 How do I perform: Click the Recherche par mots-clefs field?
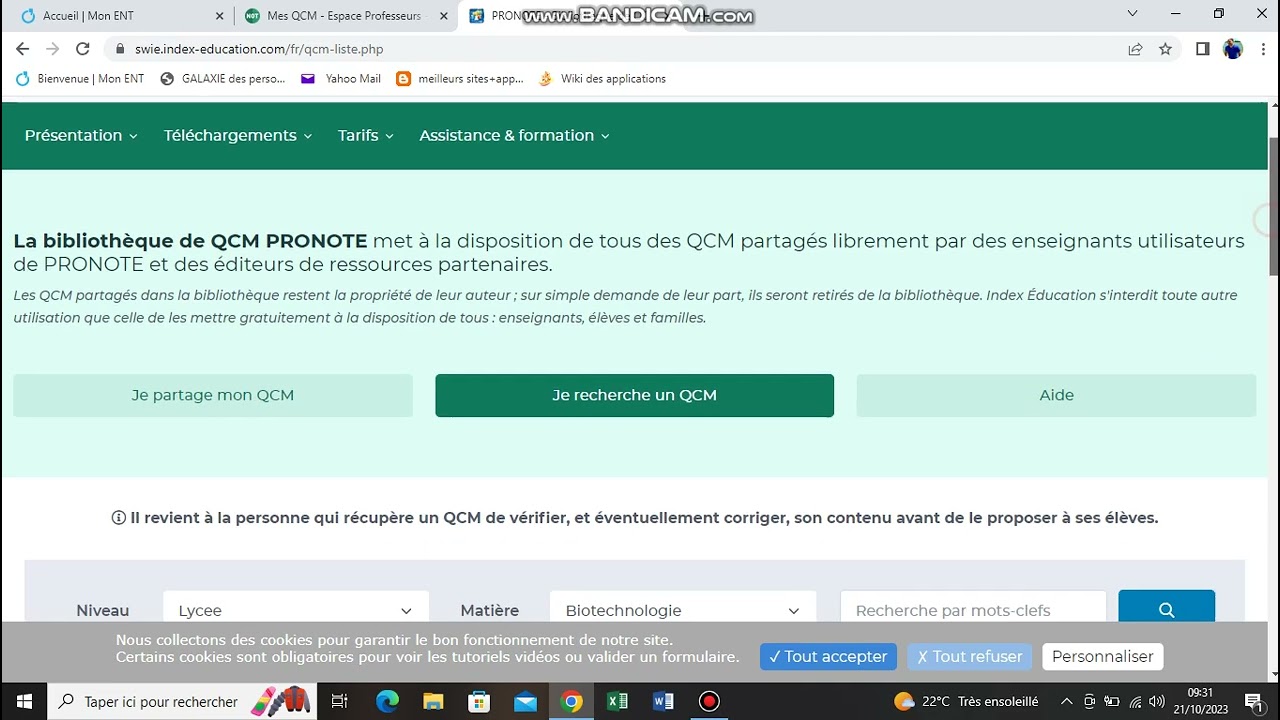click(x=973, y=610)
